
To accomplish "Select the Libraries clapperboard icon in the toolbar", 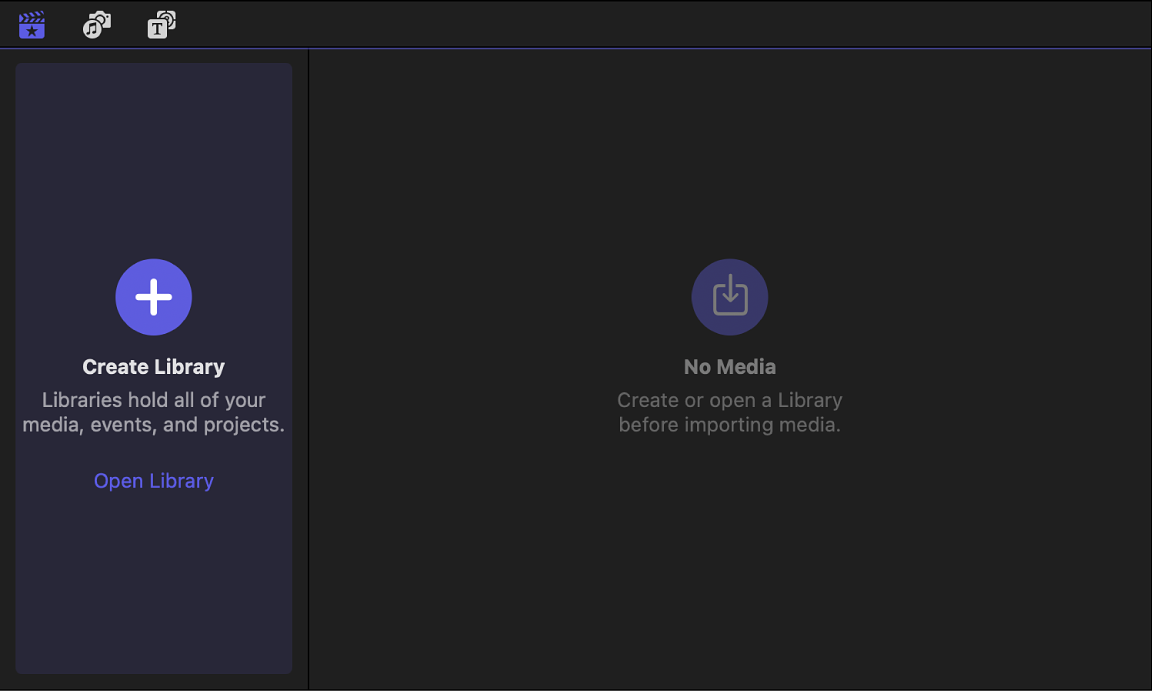I will [31, 24].
